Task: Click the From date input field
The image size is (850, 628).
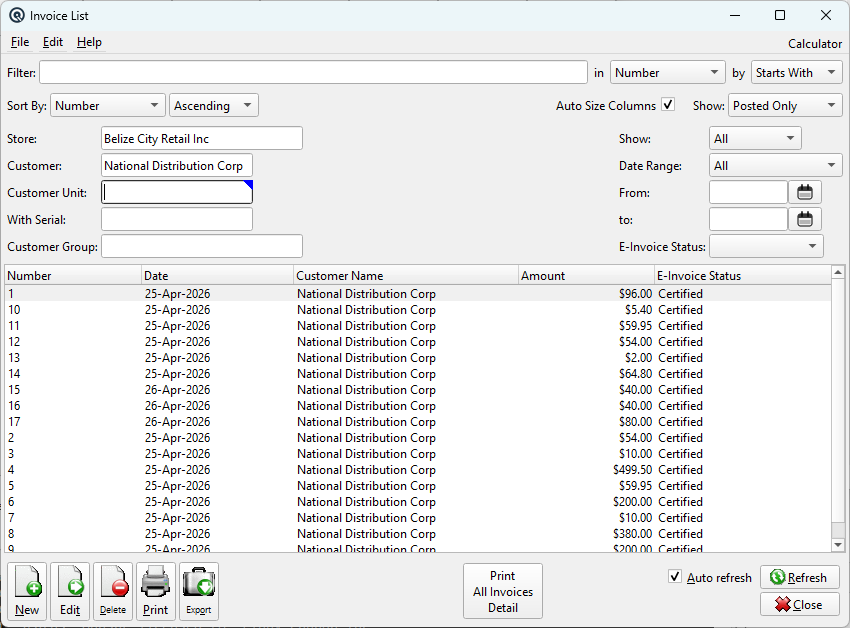Action: (748, 193)
